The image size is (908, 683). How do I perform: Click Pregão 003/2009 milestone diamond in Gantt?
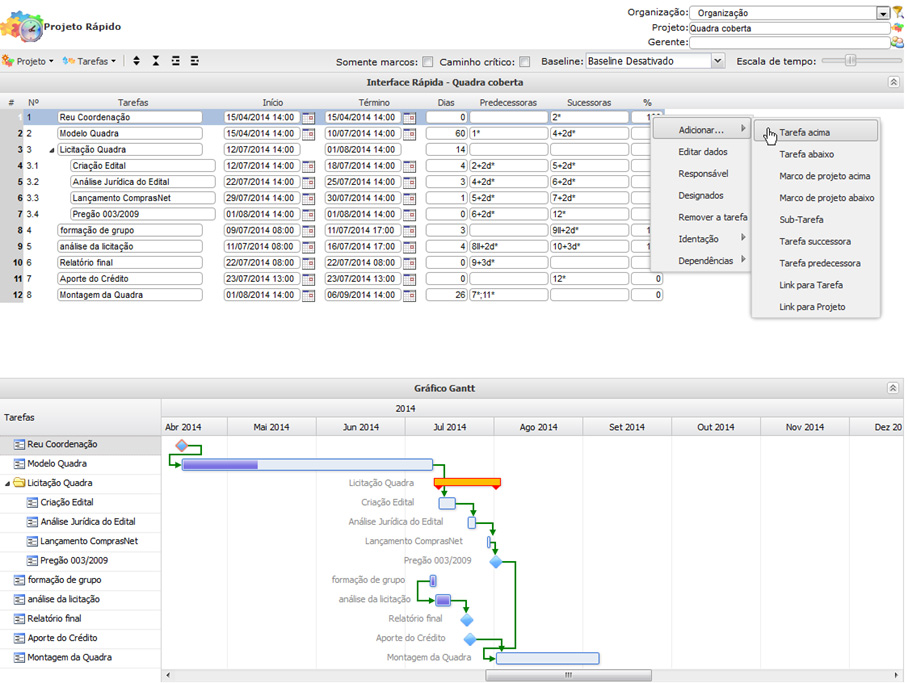click(x=496, y=561)
